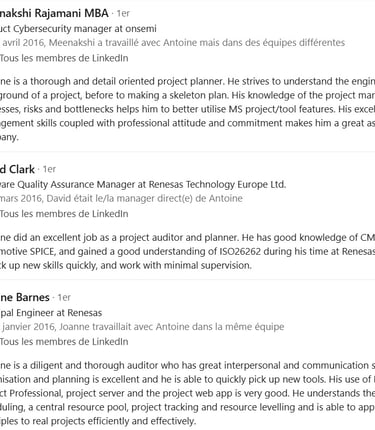The width and height of the screenshot is (375, 430).
Task: Click the avril 2016 relationship line for Meenakshi
Action: click(x=172, y=43)
